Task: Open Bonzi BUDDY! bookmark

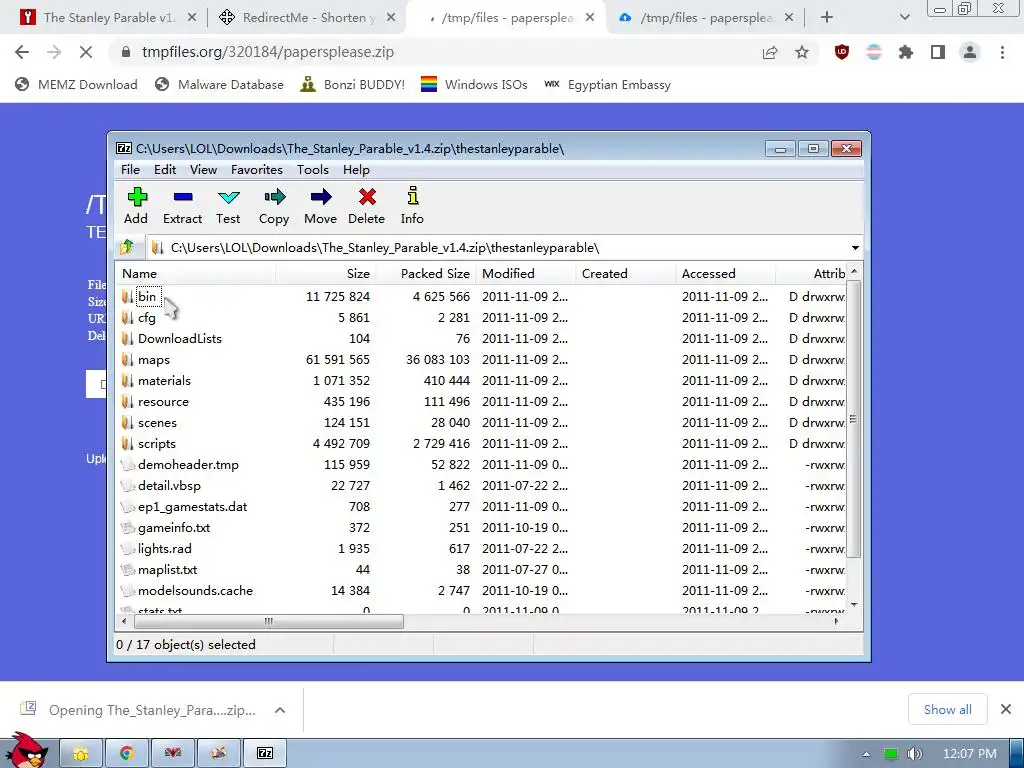Action: click(353, 84)
